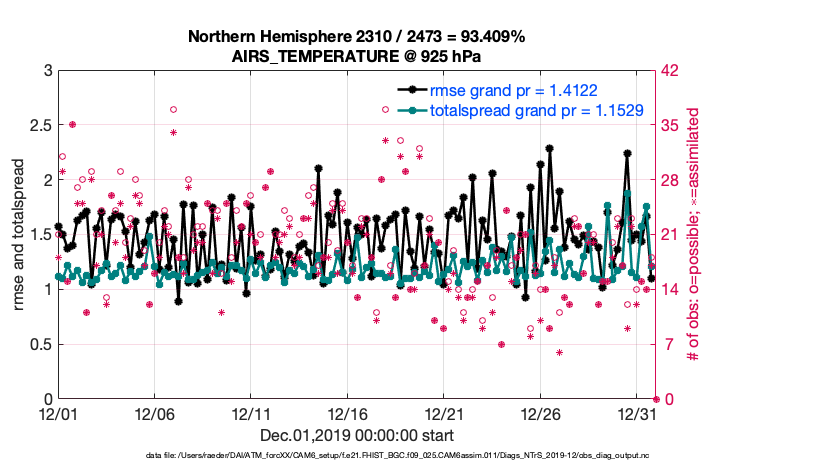Image resolution: width=830 pixels, height=470 pixels.
Task: Click the 35 right y-axis tick label
Action: [x=669, y=126]
